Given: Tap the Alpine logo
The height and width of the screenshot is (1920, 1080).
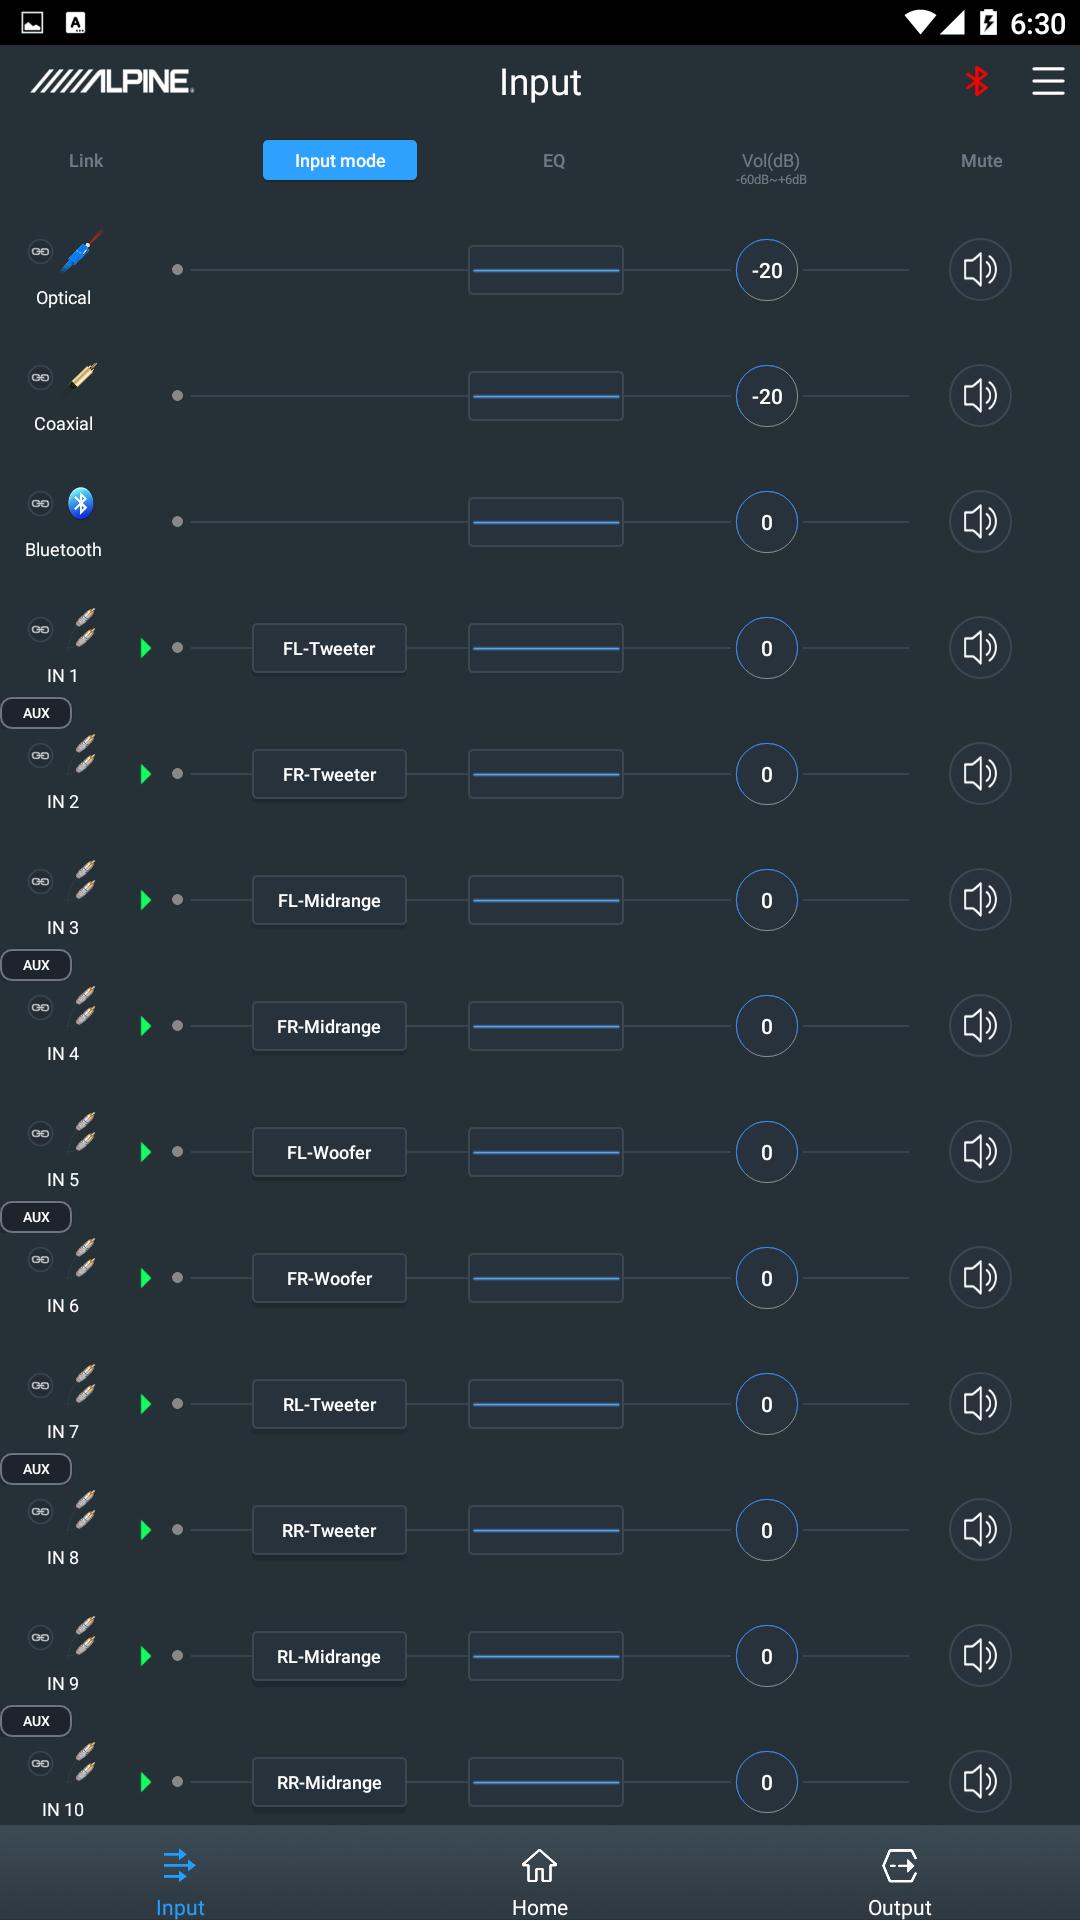Looking at the screenshot, I should pyautogui.click(x=112, y=82).
